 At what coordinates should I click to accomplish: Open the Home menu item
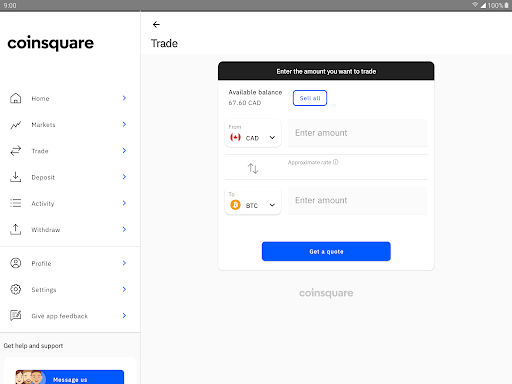(x=70, y=98)
